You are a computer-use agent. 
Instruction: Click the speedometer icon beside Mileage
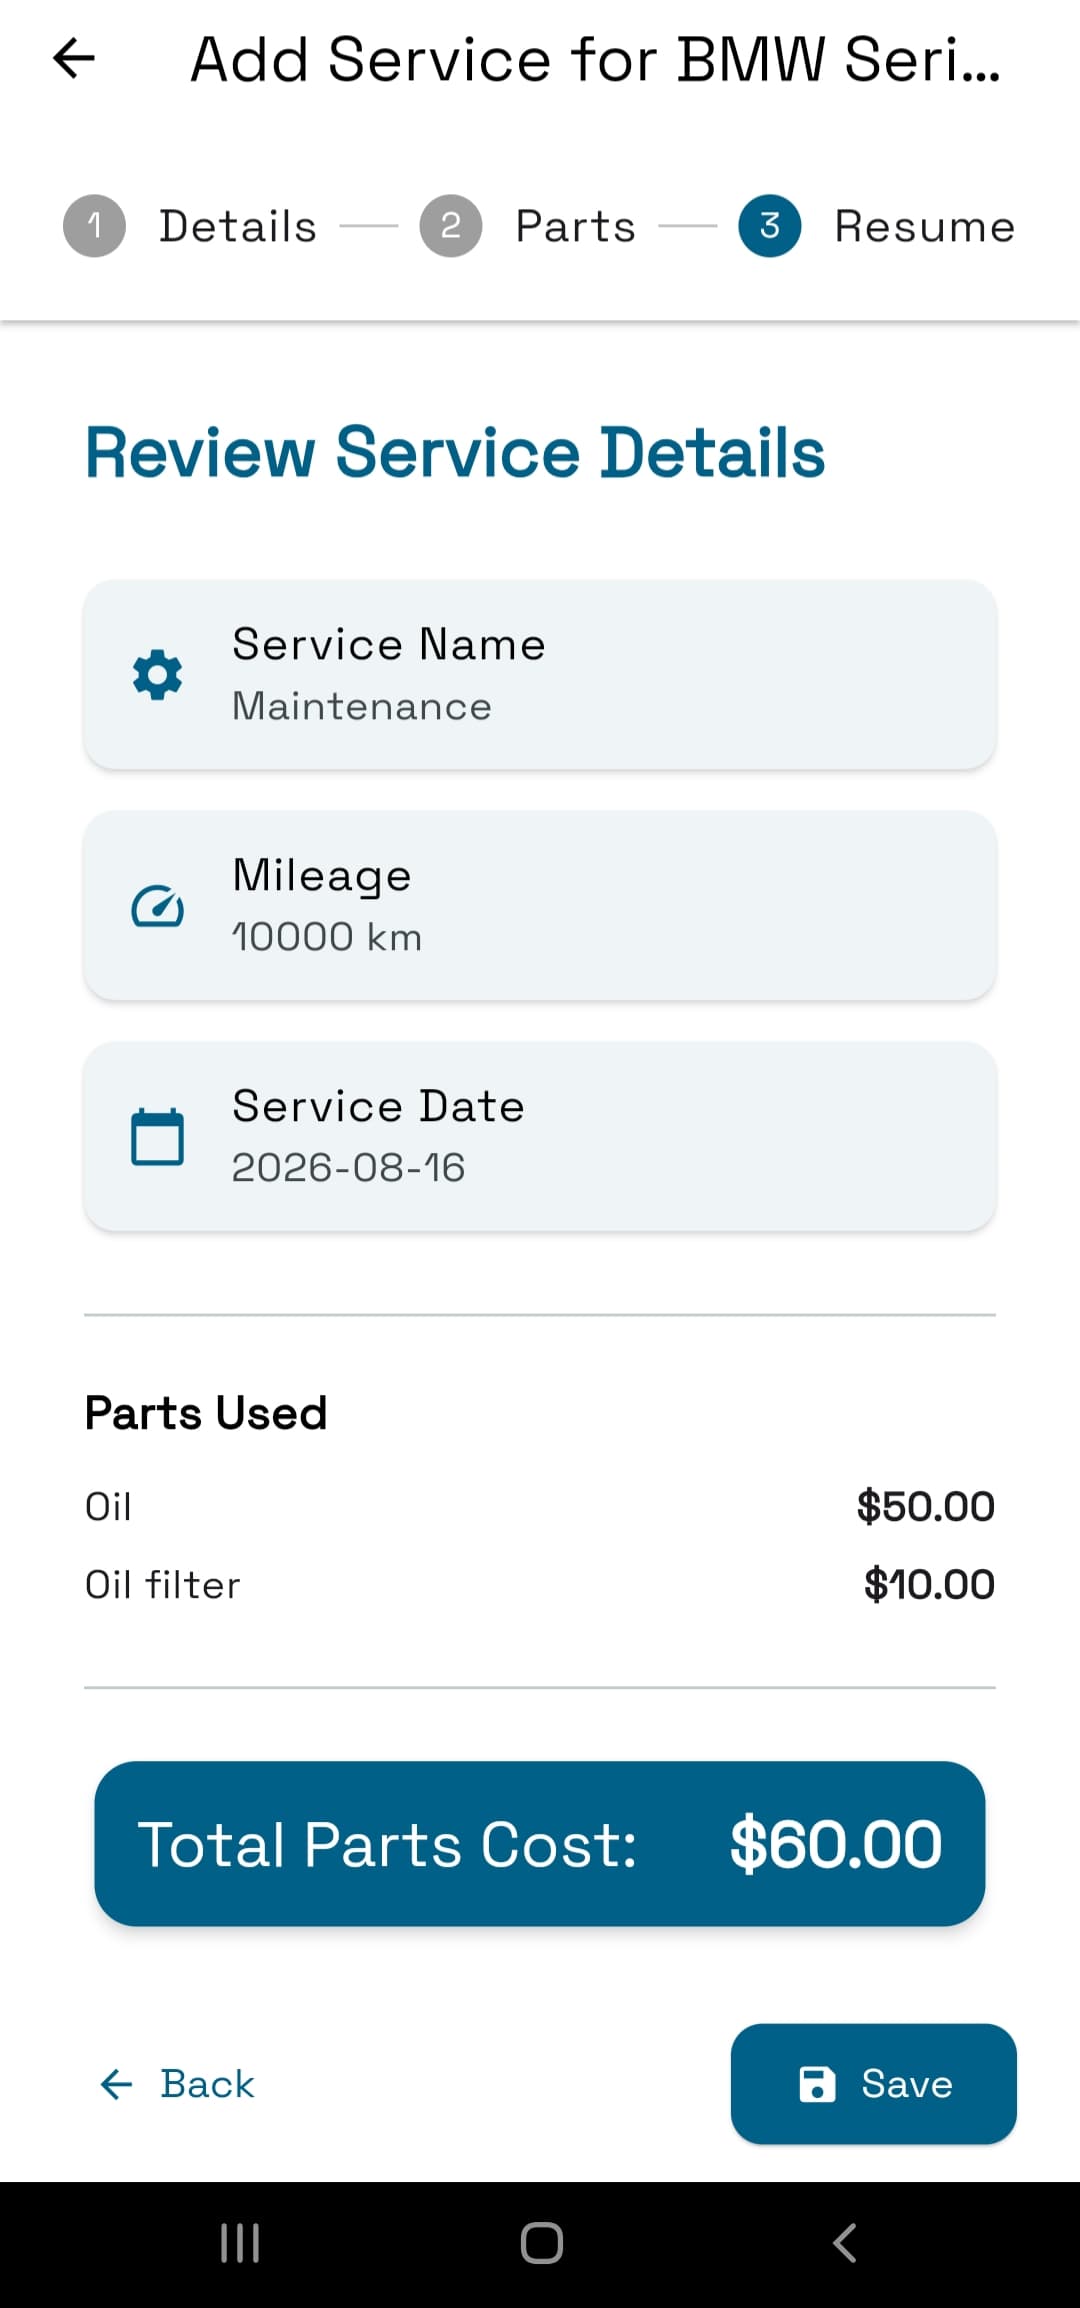(x=157, y=906)
